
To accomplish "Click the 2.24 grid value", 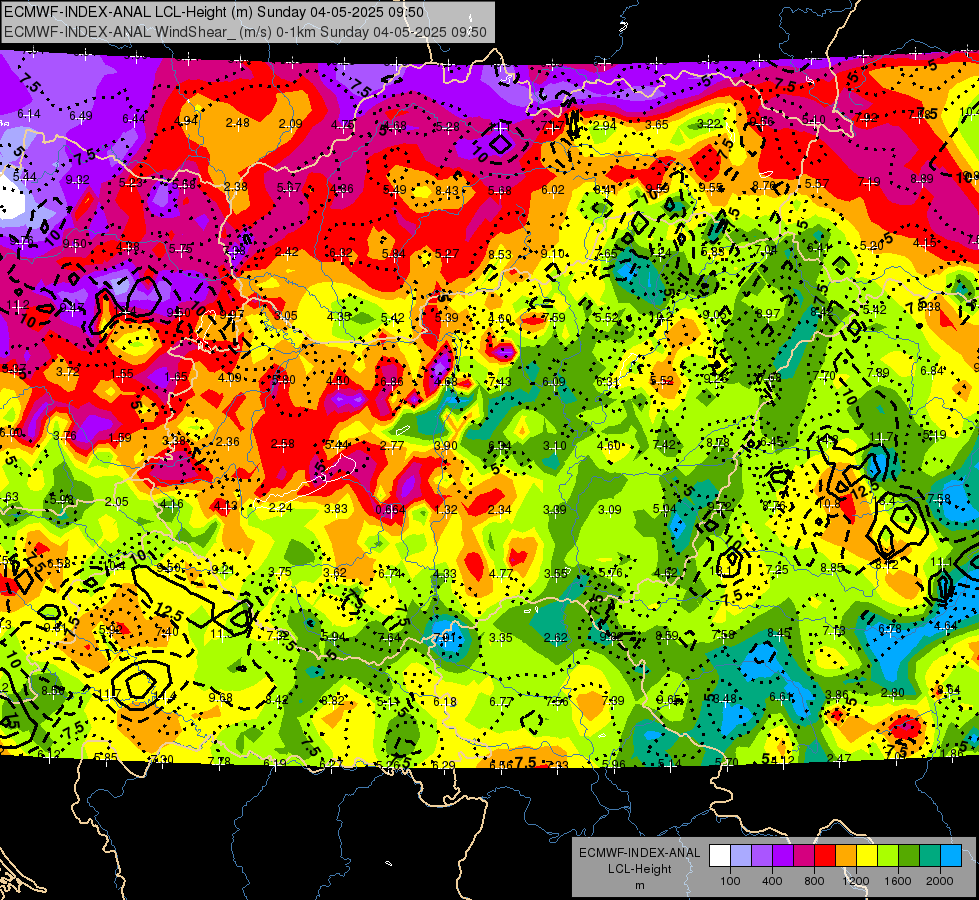I will (x=280, y=508).
